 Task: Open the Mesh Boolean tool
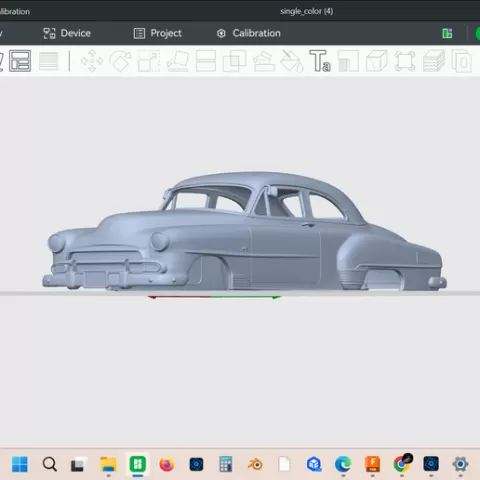pos(234,61)
